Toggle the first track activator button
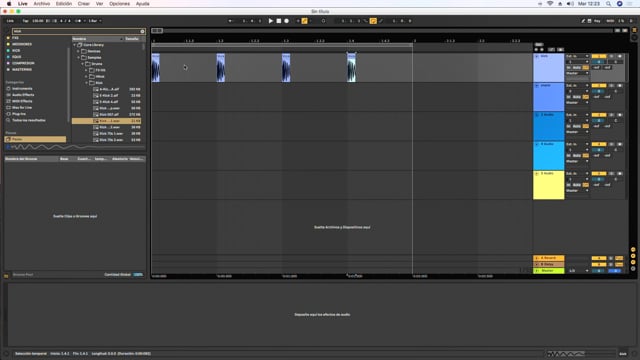Screen dimensions: 640x360 [x=599, y=56]
